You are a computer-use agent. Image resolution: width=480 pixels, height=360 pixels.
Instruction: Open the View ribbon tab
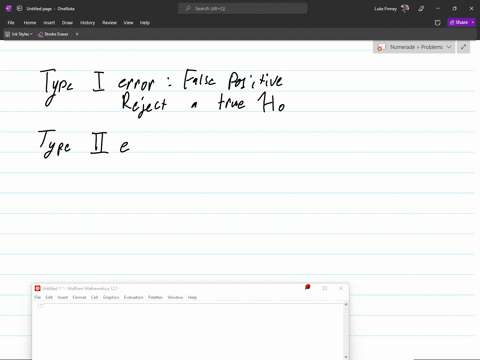tap(128, 23)
